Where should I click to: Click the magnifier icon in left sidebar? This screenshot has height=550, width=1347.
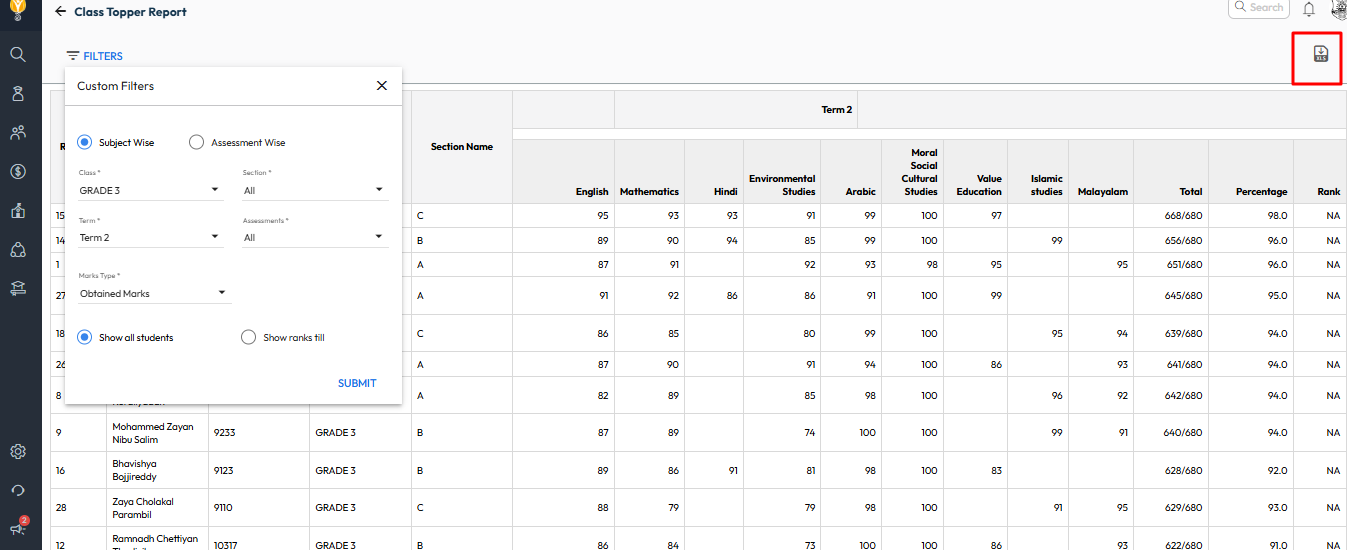tap(18, 54)
